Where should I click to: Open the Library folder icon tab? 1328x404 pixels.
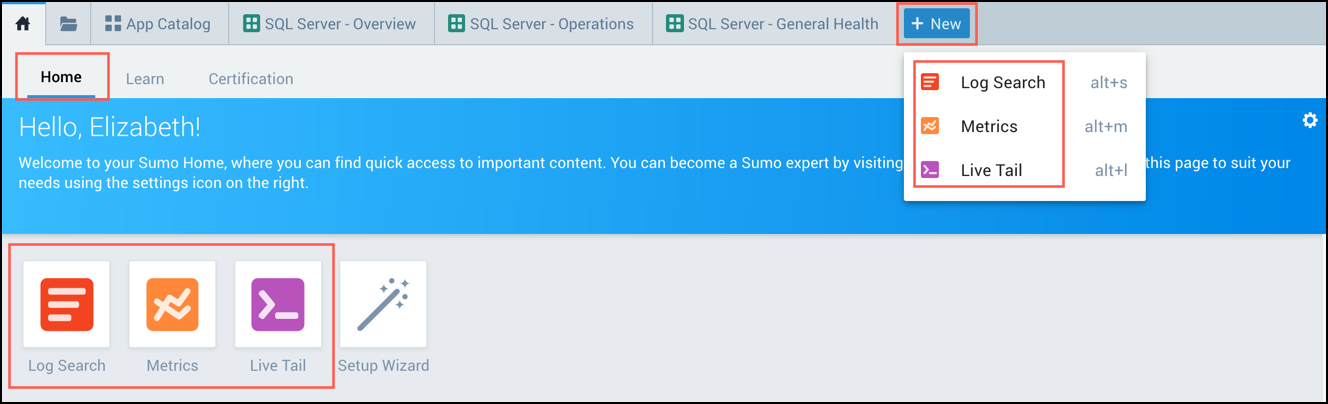pyautogui.click(x=68, y=24)
